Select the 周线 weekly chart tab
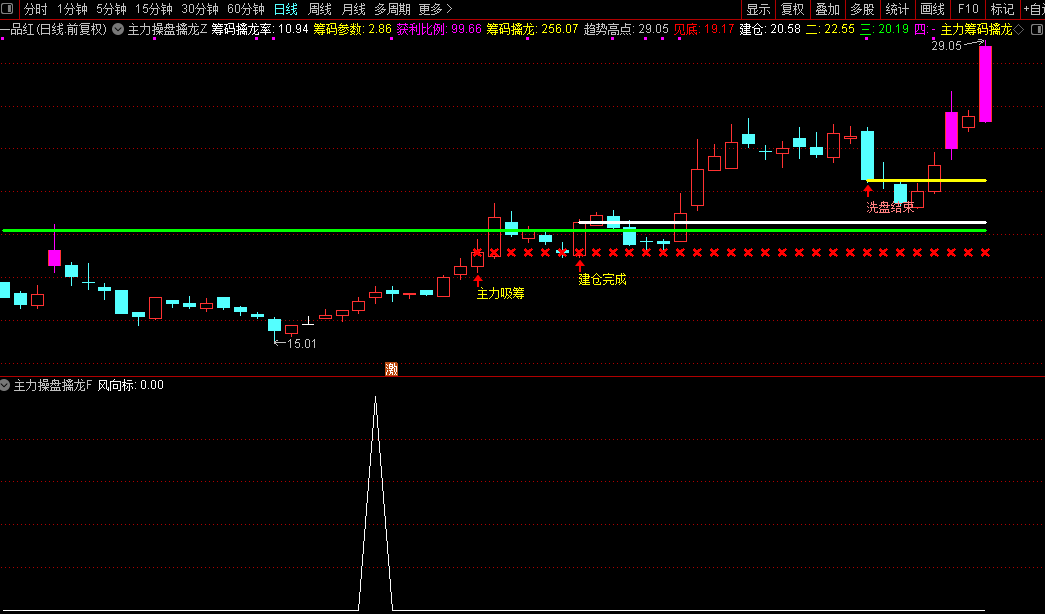Image resolution: width=1045 pixels, height=614 pixels. tap(320, 9)
